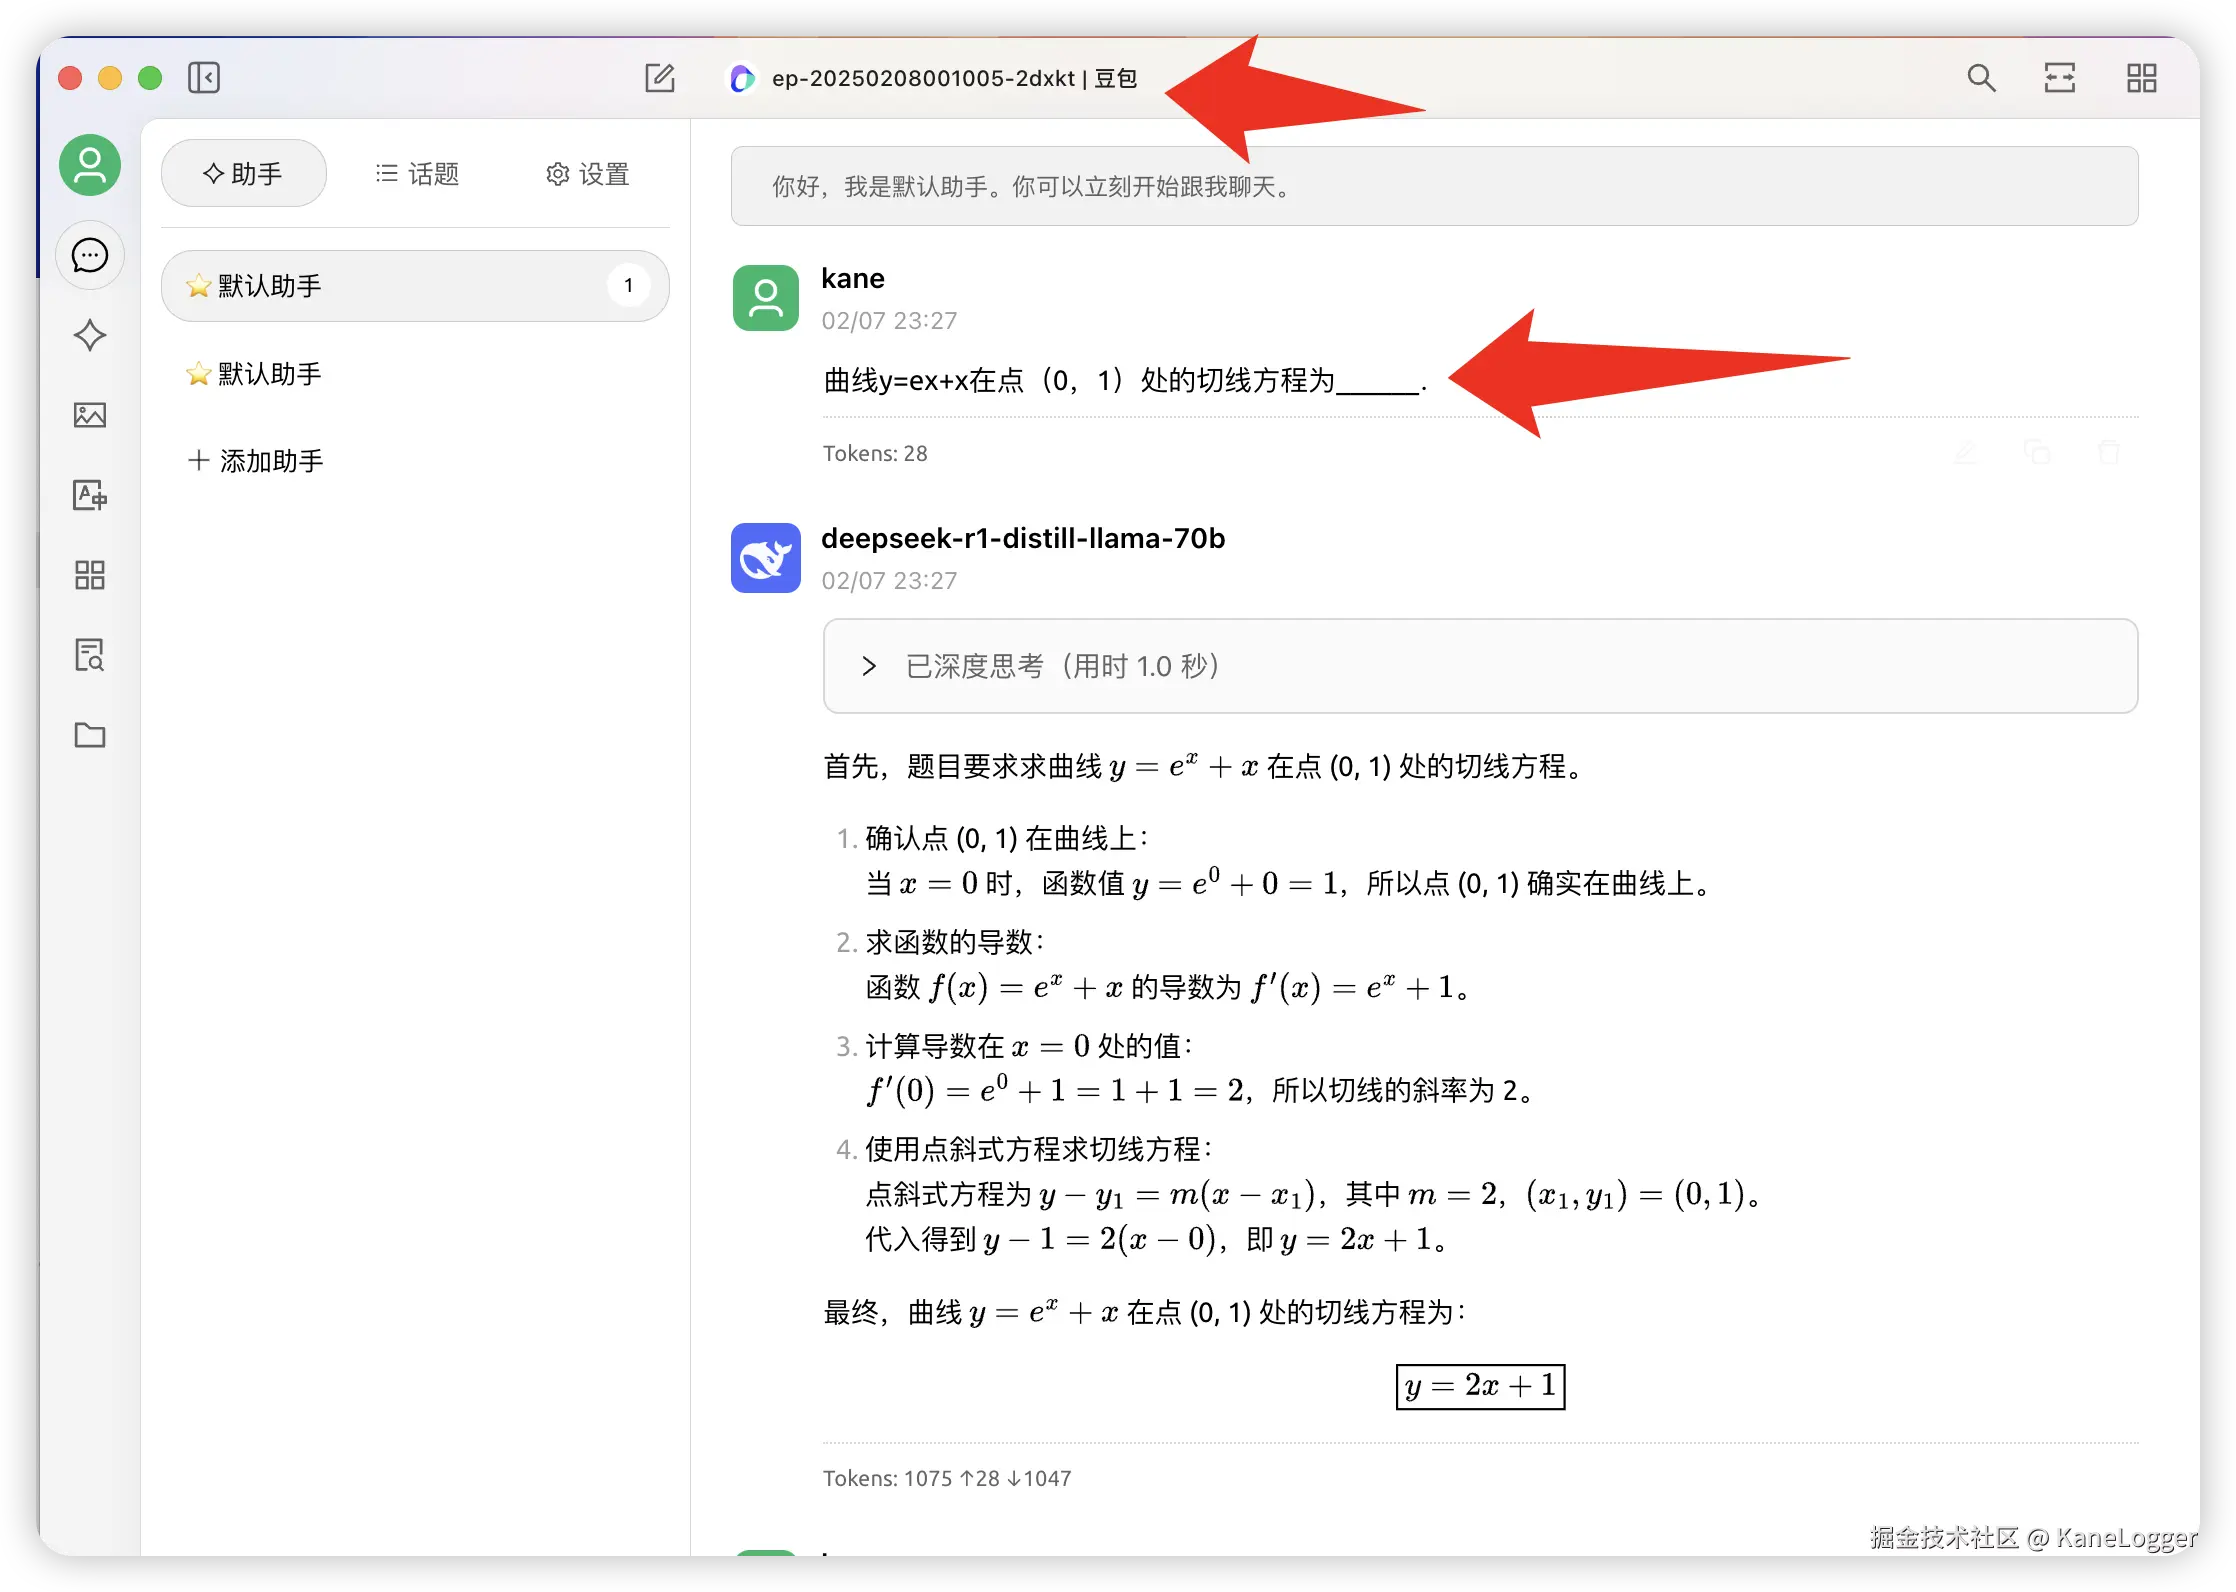
Task: Open the knowledge base document search icon
Action: [x=90, y=655]
